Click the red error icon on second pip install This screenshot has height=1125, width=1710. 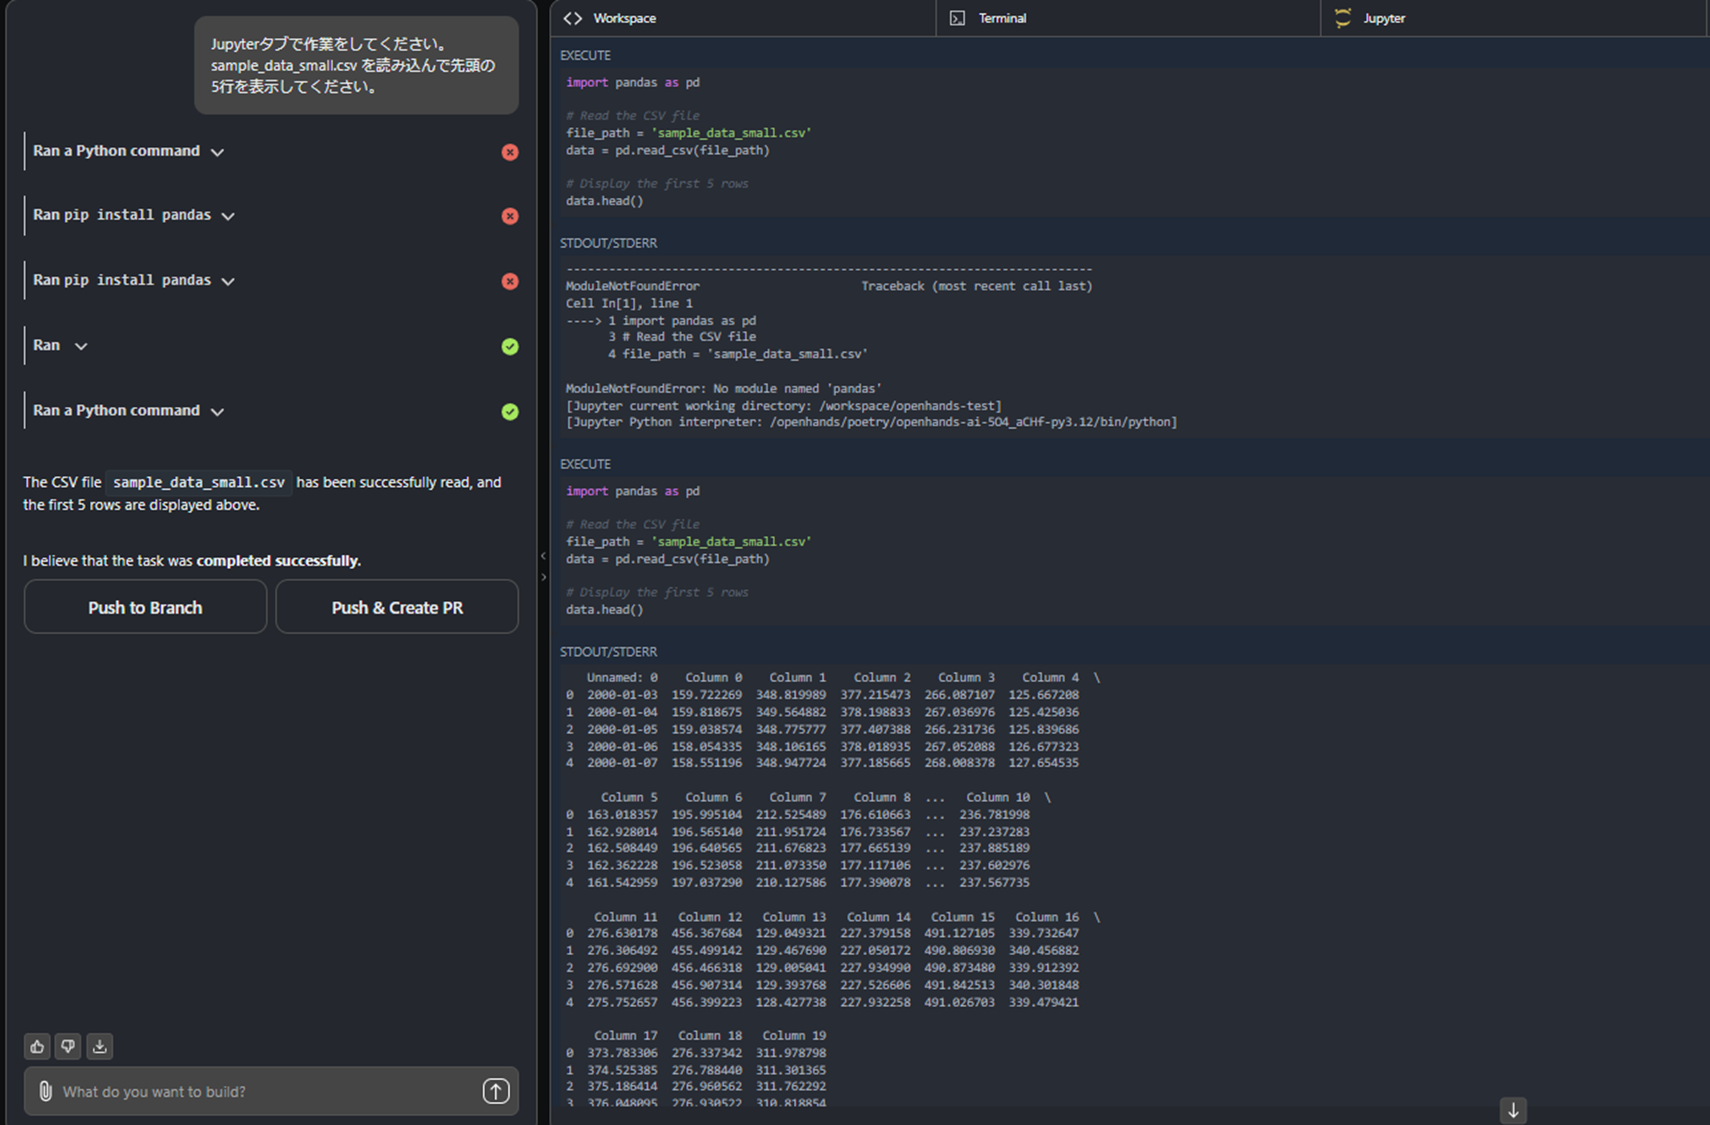pos(510,281)
